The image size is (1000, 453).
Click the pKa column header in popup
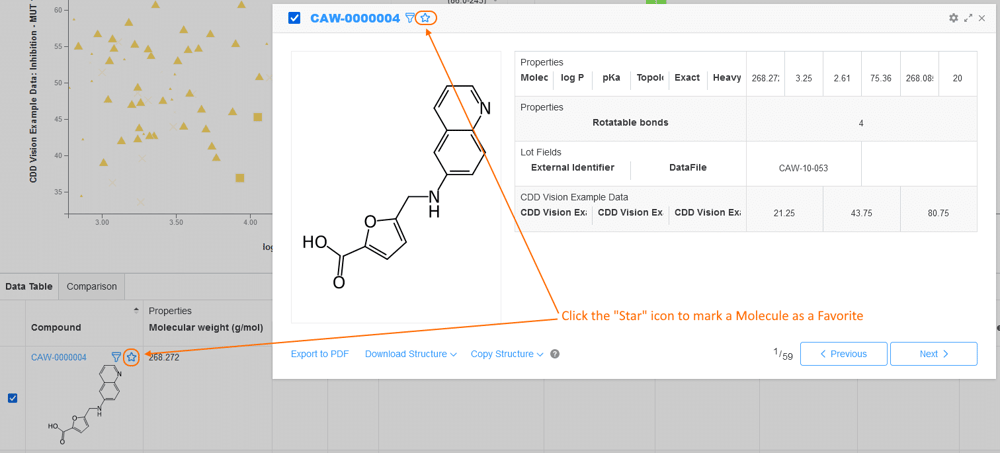pos(611,78)
